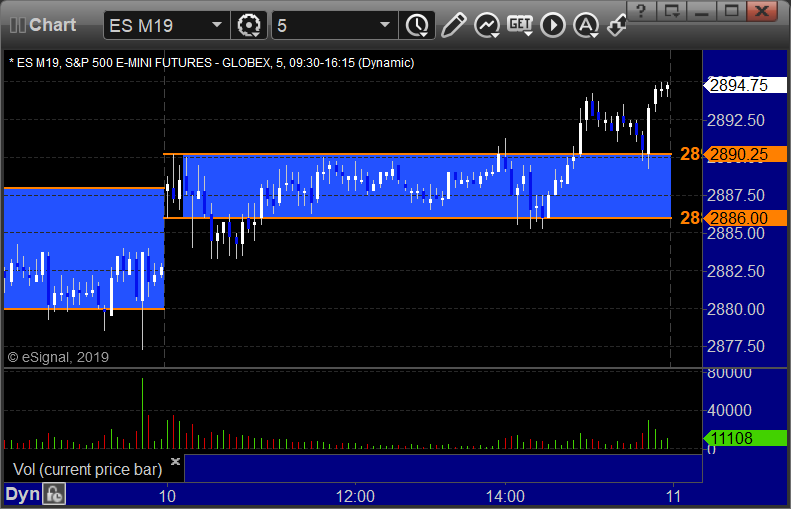Open the chart settings gear icon

pos(249,25)
